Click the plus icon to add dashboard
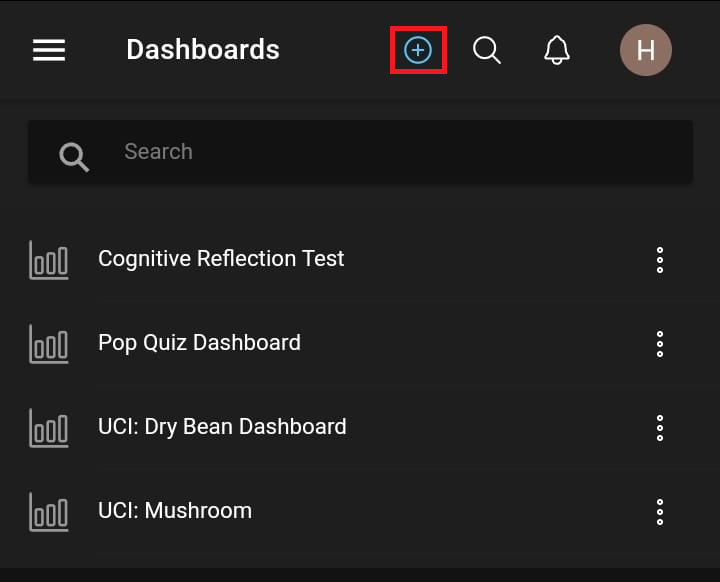The height and width of the screenshot is (582, 720). point(418,50)
